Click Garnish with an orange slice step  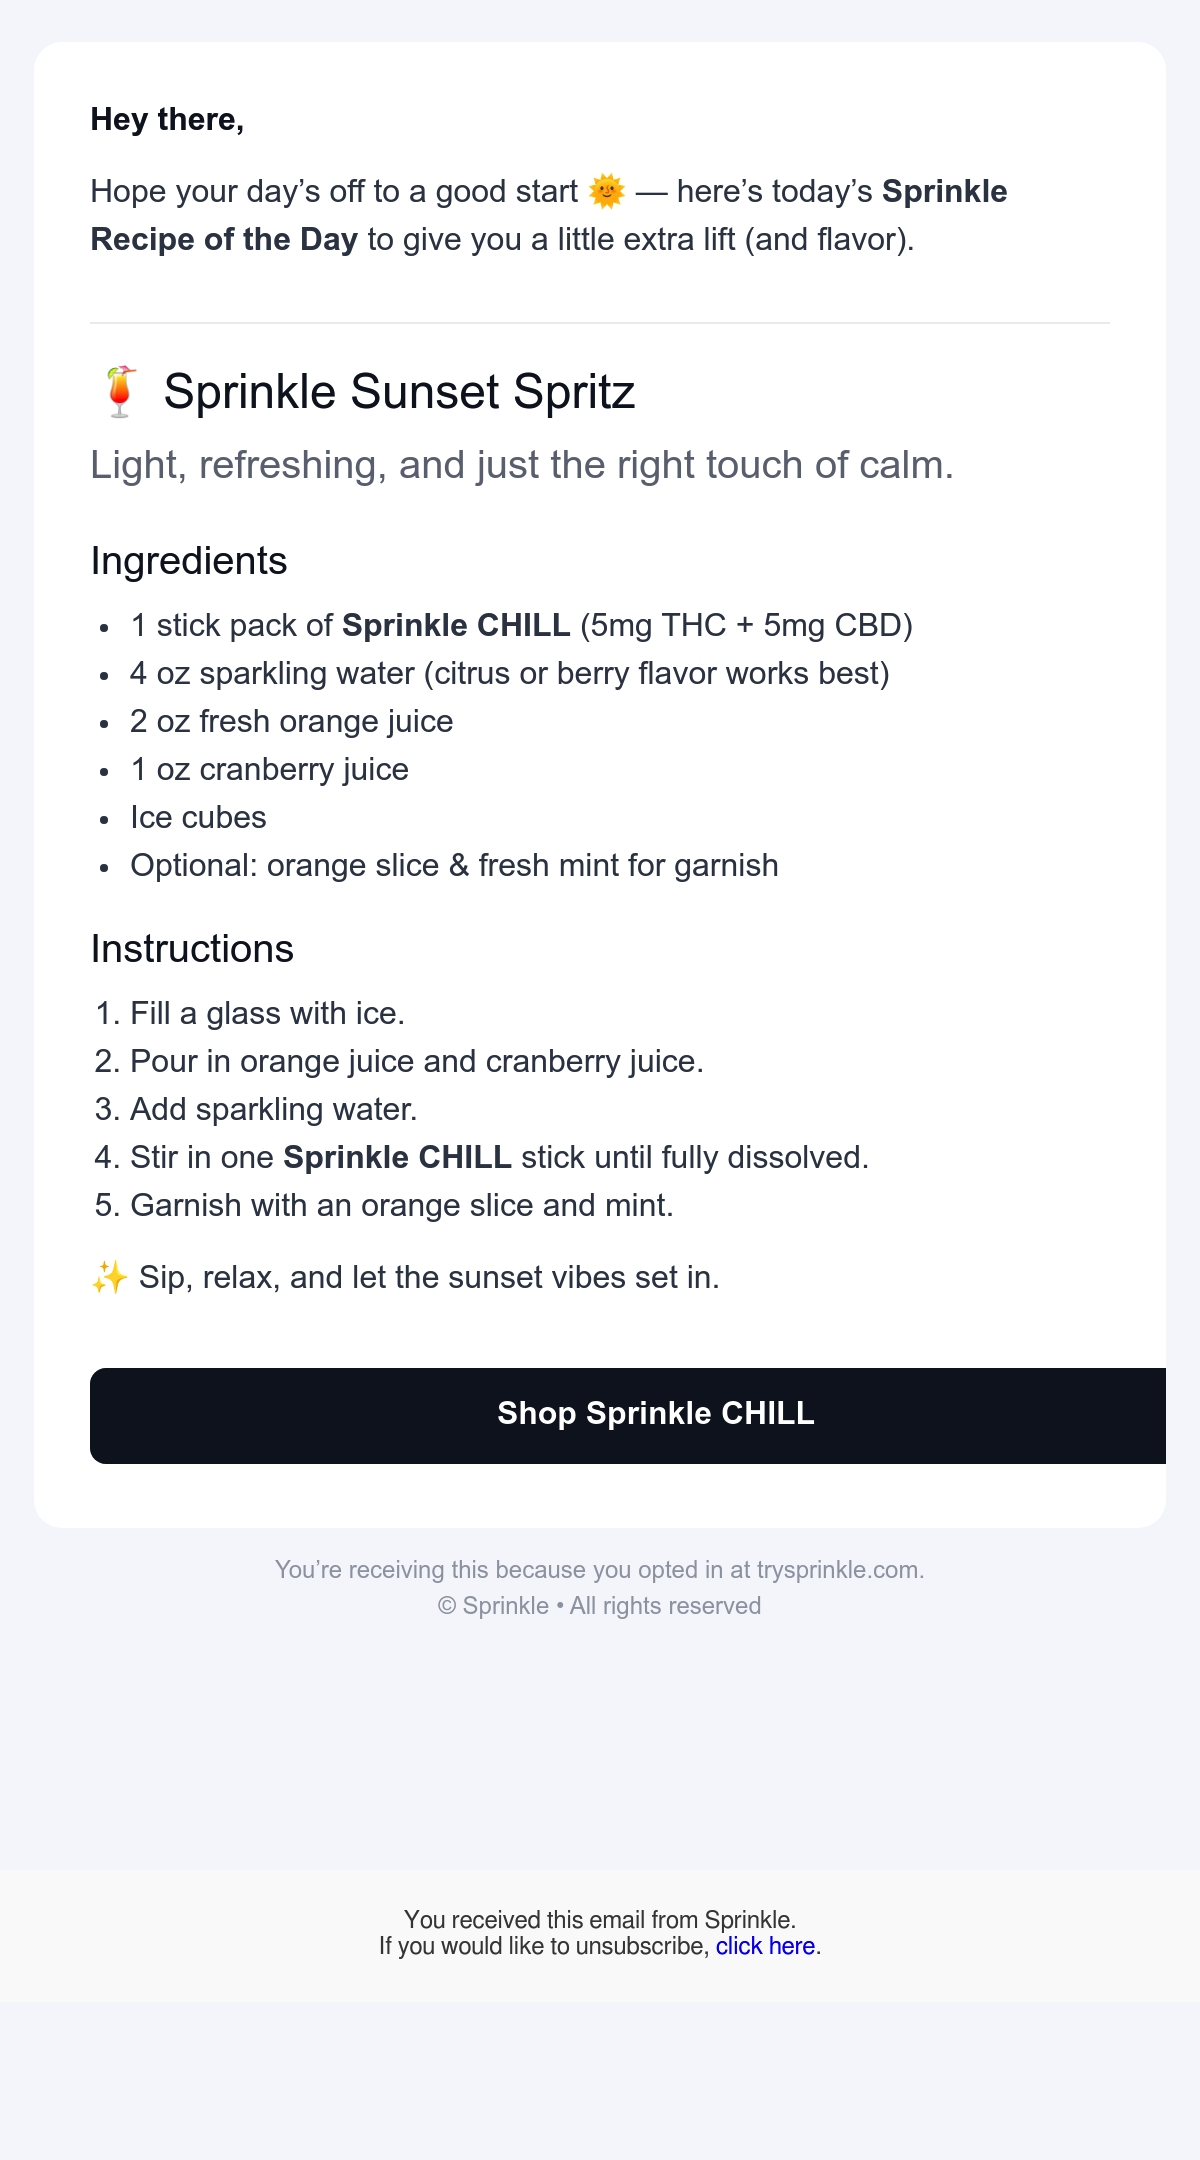click(x=402, y=1205)
